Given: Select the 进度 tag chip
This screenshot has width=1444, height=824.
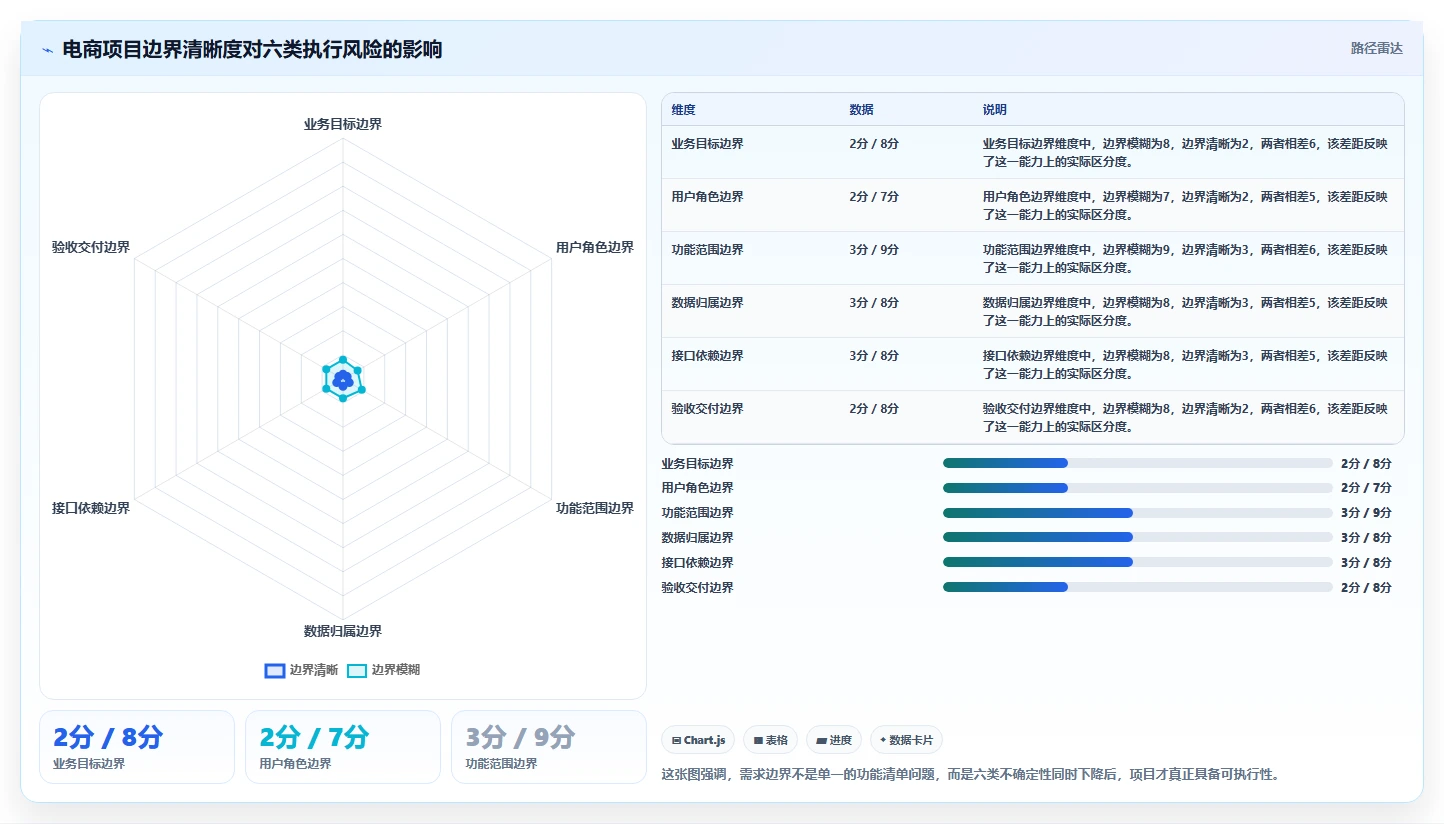Looking at the screenshot, I should coord(834,740).
